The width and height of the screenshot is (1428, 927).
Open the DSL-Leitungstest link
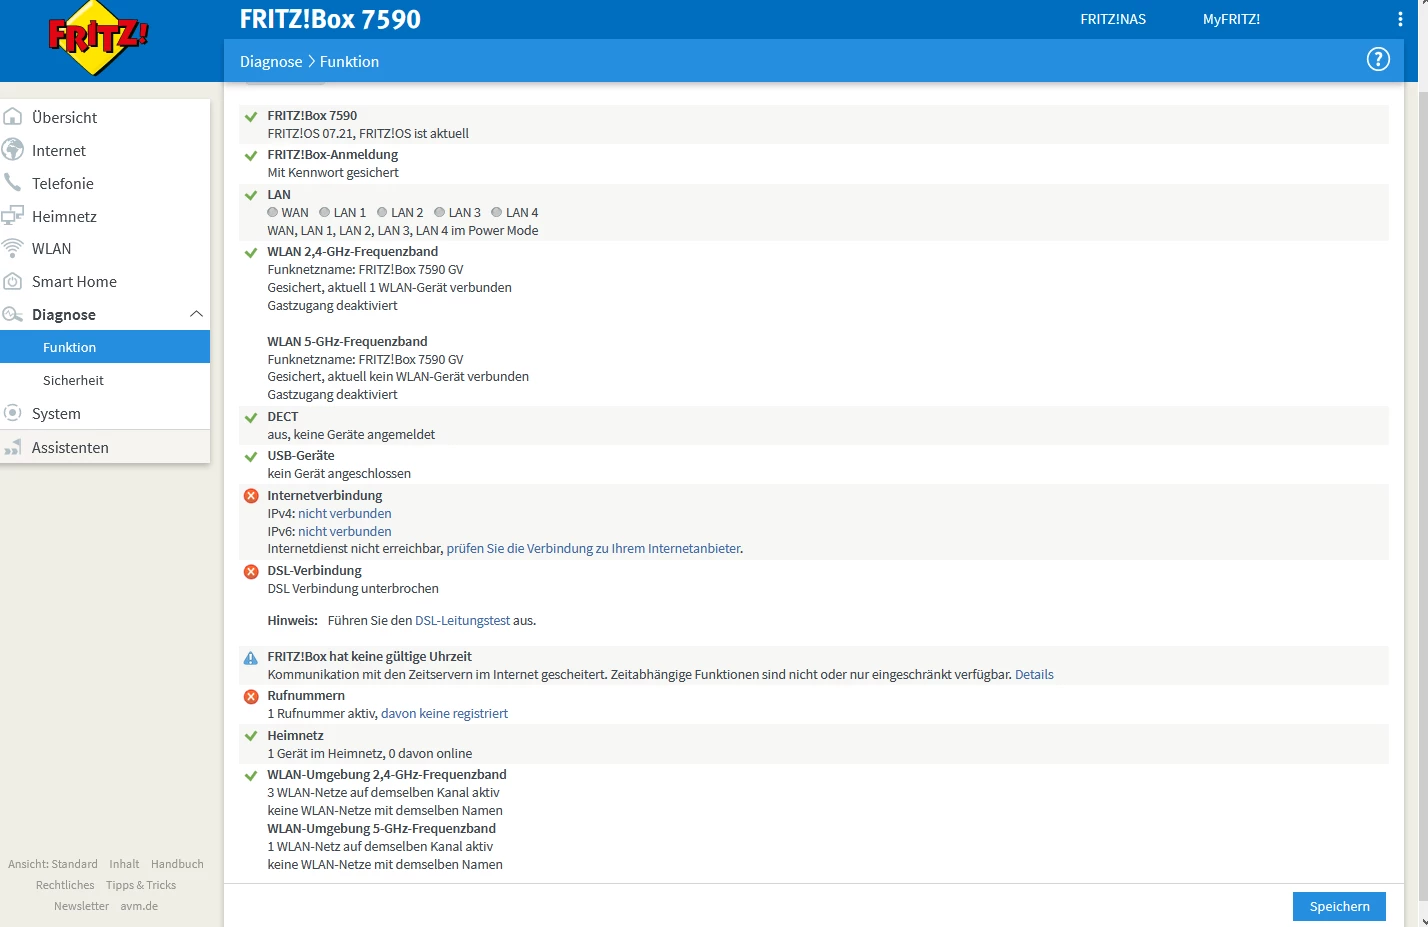click(462, 620)
